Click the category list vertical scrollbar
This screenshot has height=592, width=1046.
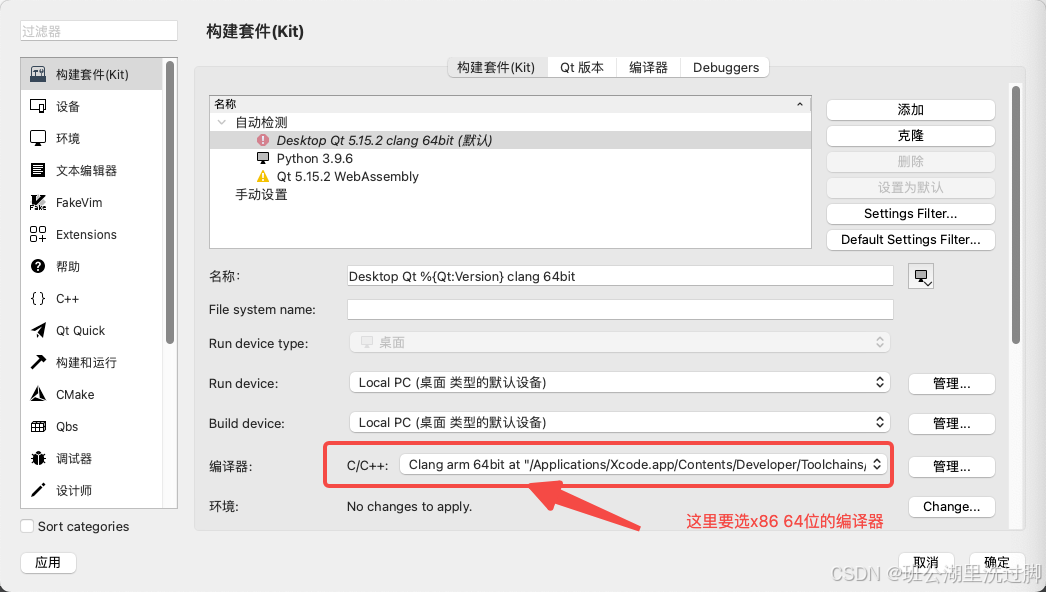click(170, 202)
